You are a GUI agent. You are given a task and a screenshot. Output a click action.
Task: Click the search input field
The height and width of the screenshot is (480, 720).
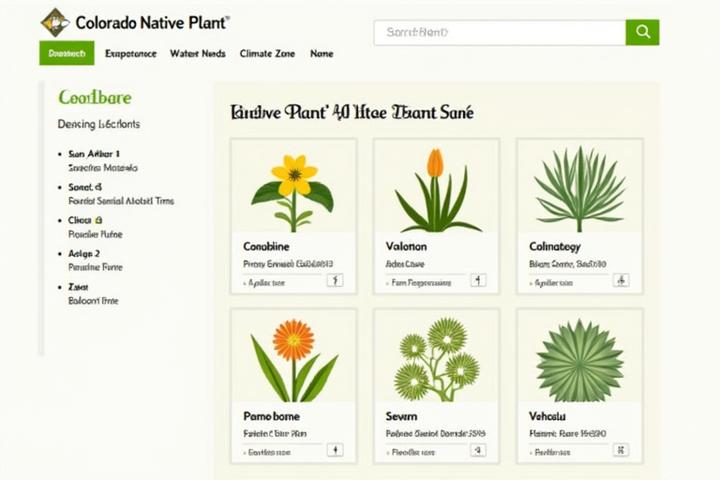[x=499, y=32]
